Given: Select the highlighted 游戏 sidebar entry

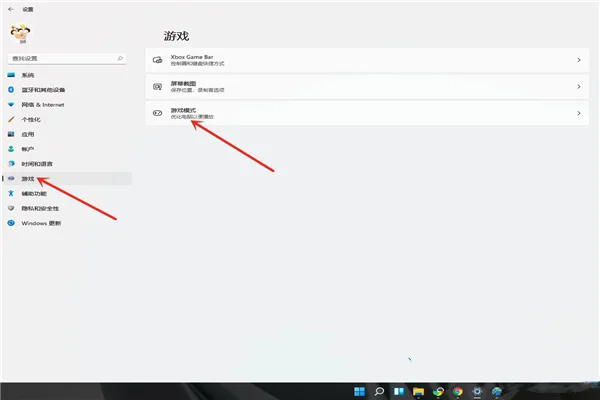Looking at the screenshot, I should tap(67, 179).
